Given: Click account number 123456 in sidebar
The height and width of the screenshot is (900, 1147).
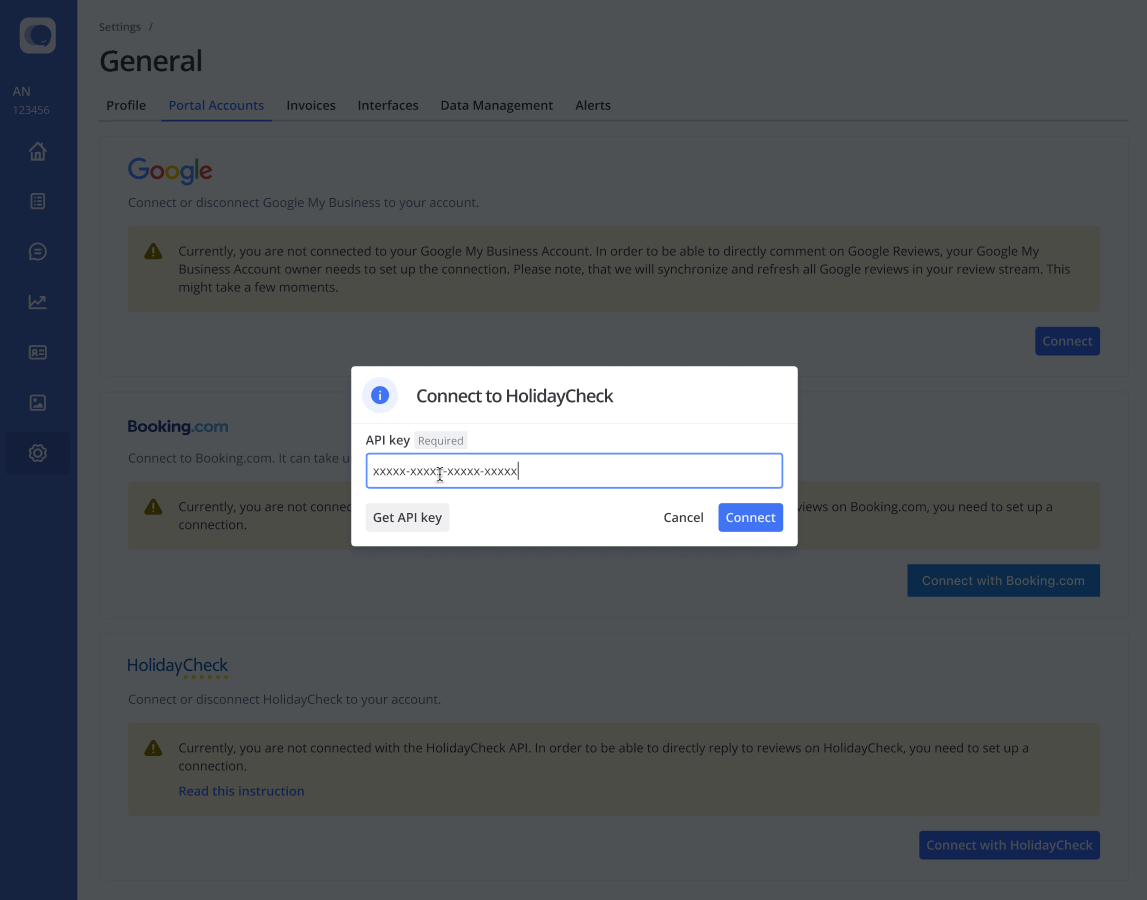Looking at the screenshot, I should [31, 110].
